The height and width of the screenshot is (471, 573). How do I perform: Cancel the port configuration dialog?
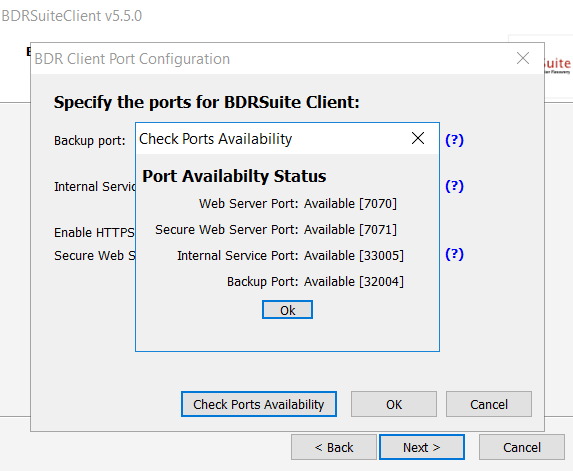489,404
